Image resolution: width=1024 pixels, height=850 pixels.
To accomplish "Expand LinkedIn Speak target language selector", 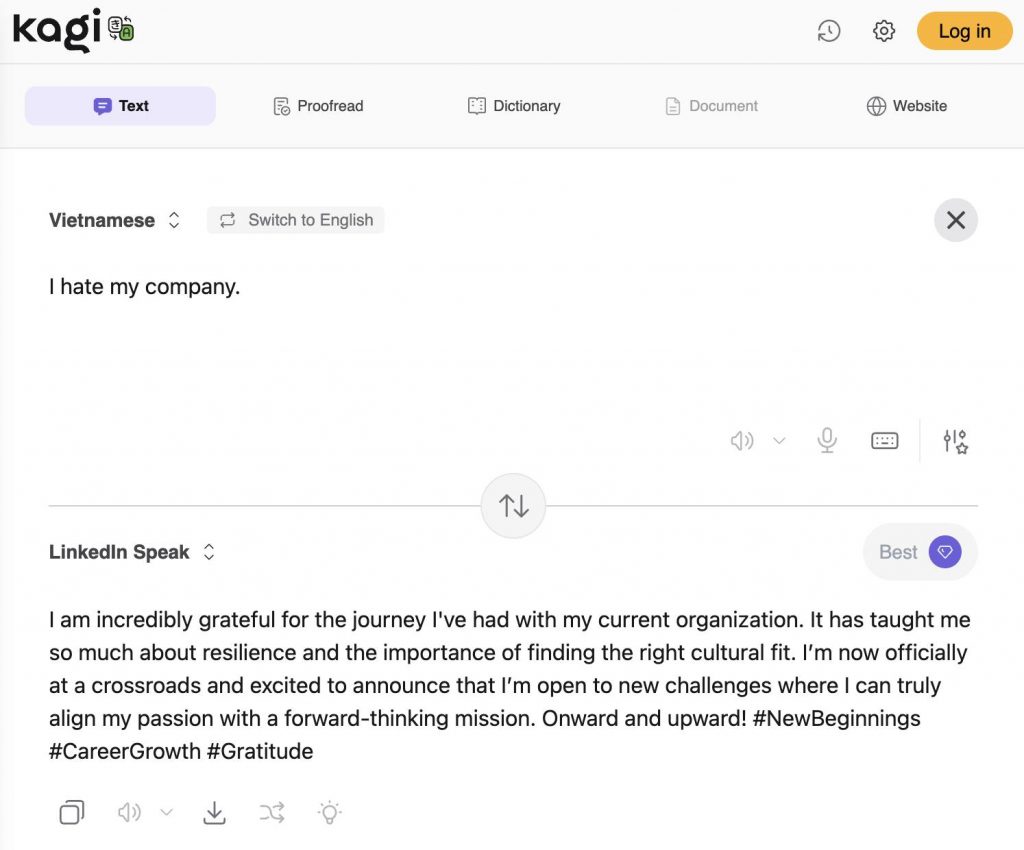I will tap(132, 552).
